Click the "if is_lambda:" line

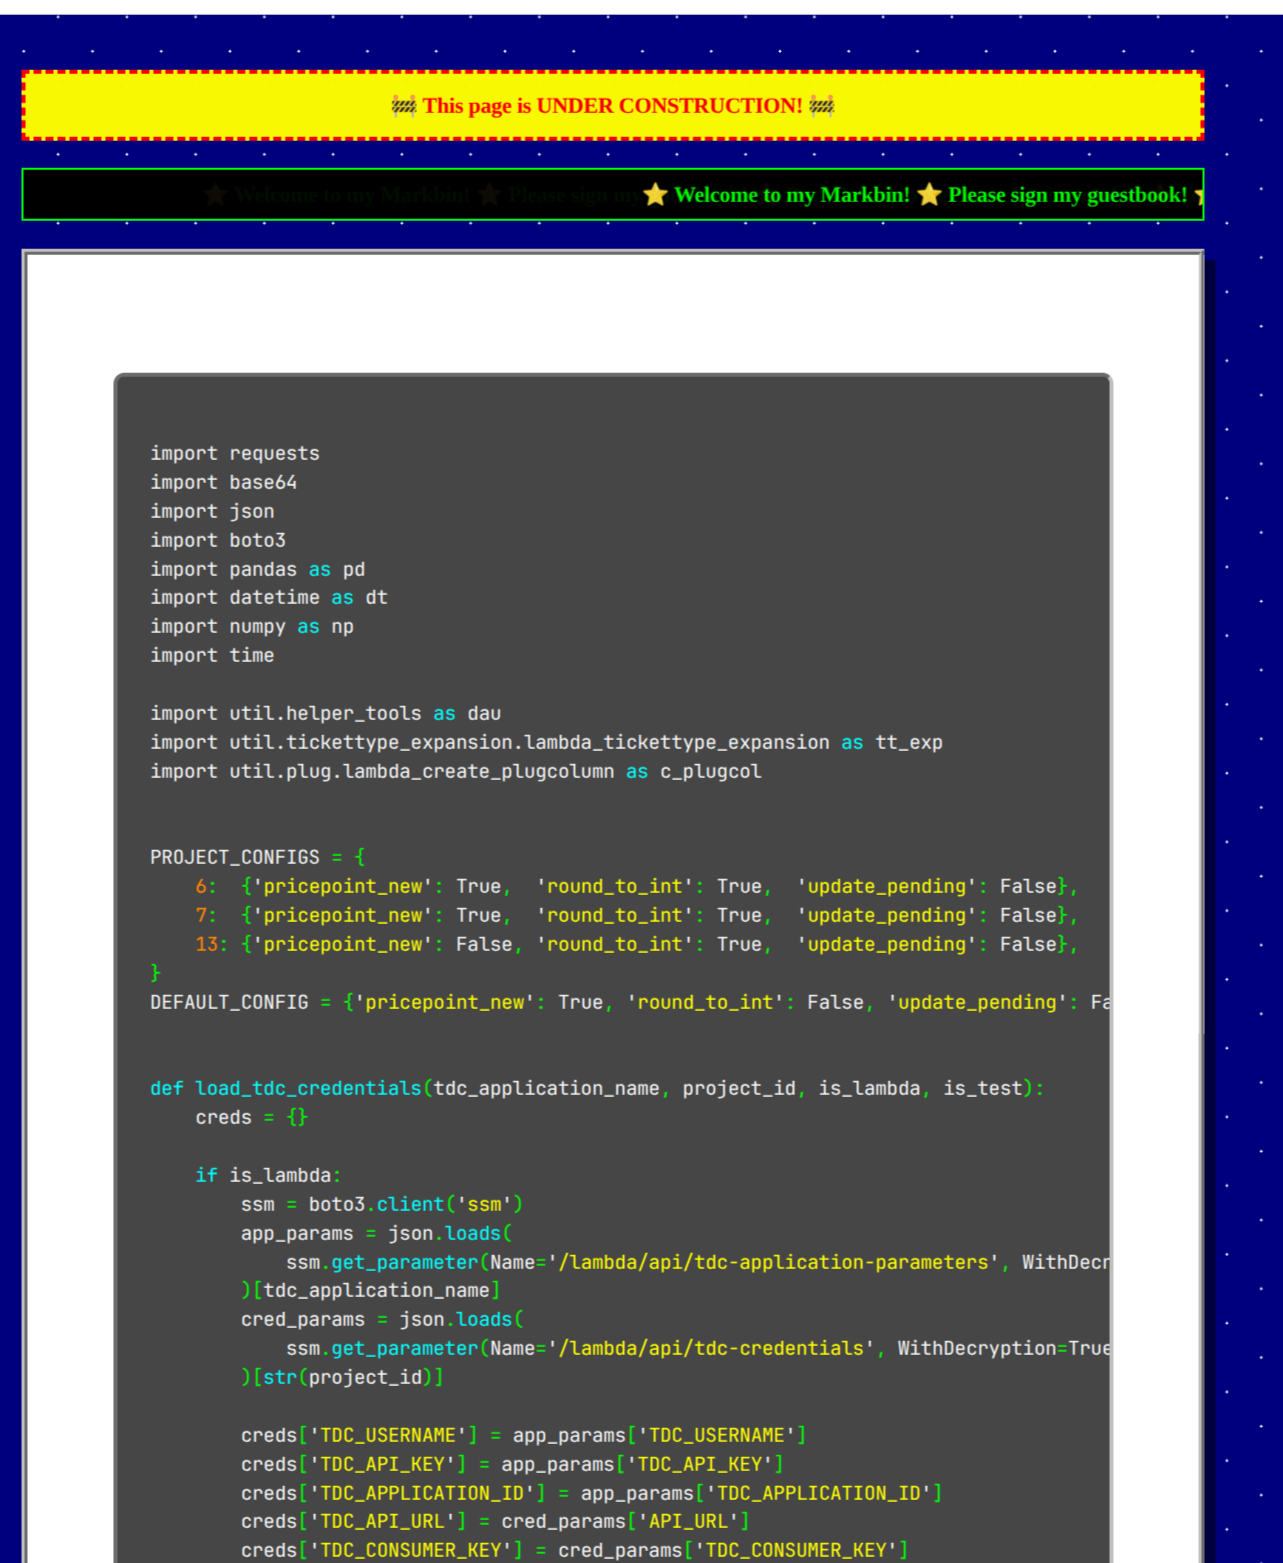click(269, 1175)
